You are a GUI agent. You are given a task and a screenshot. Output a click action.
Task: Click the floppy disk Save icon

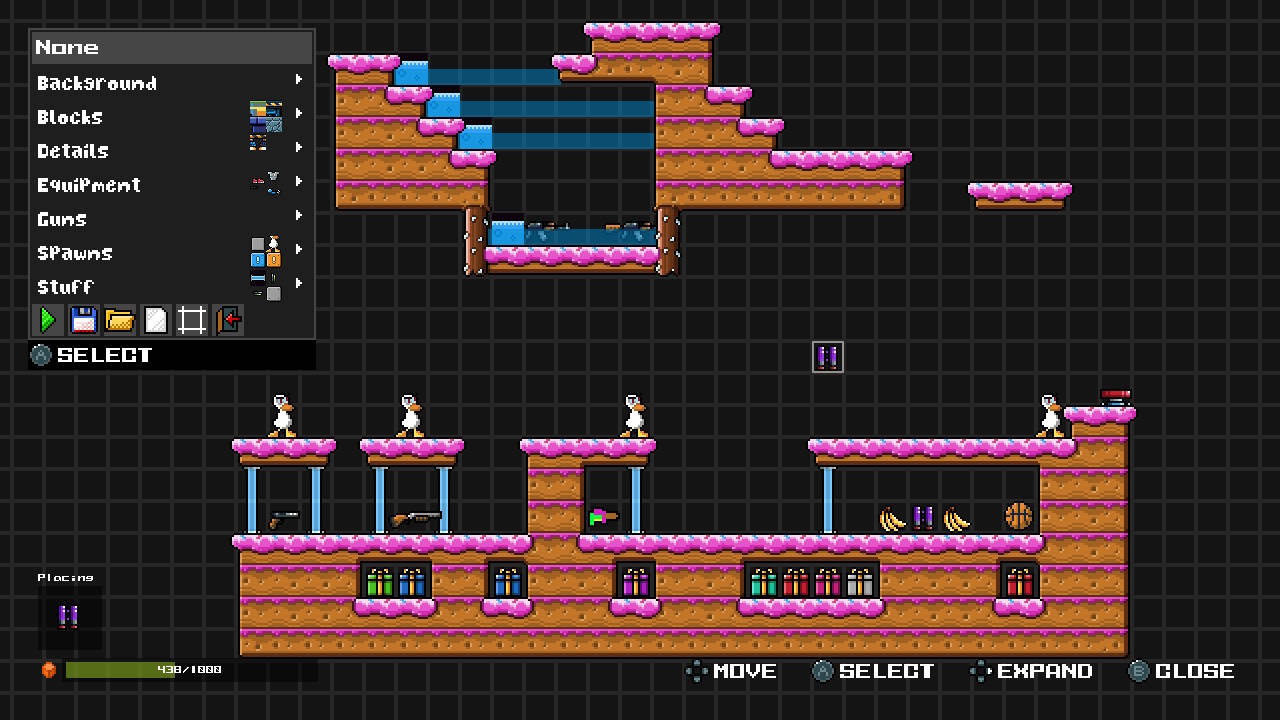pyautogui.click(x=83, y=320)
